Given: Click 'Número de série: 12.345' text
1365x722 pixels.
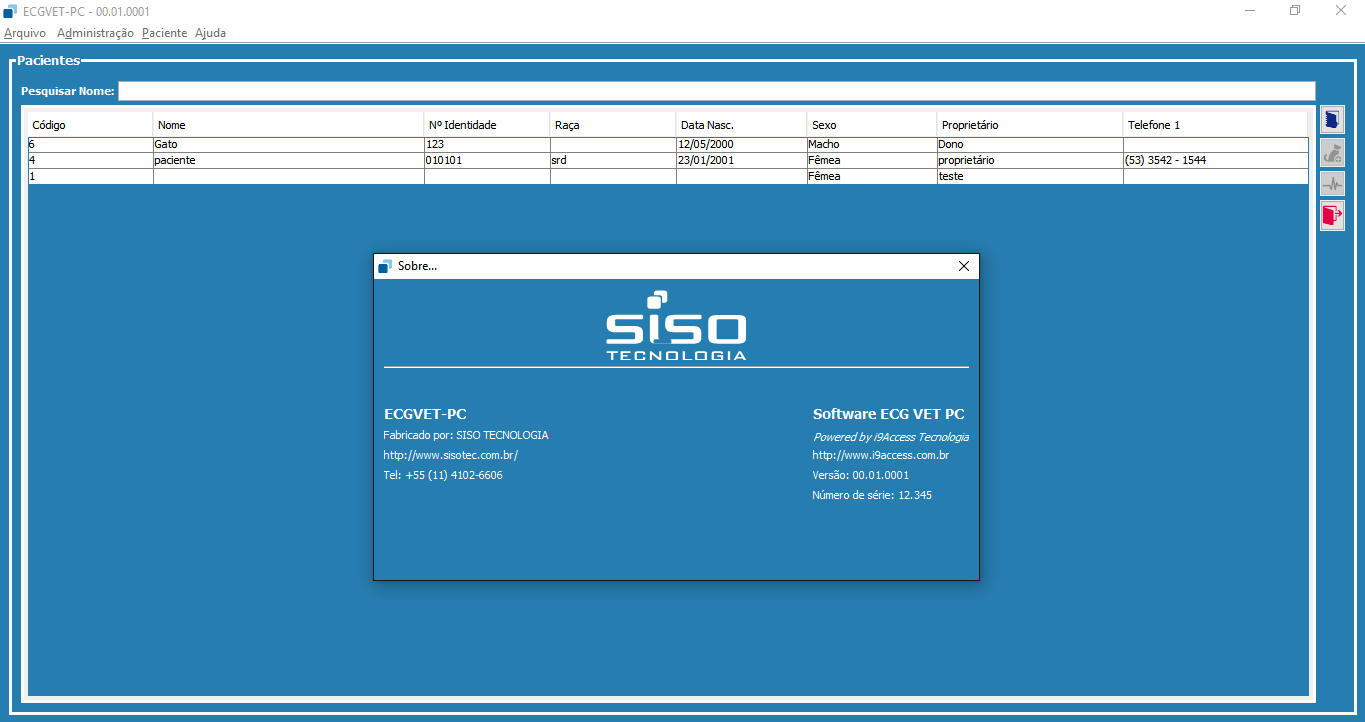Looking at the screenshot, I should point(872,495).
